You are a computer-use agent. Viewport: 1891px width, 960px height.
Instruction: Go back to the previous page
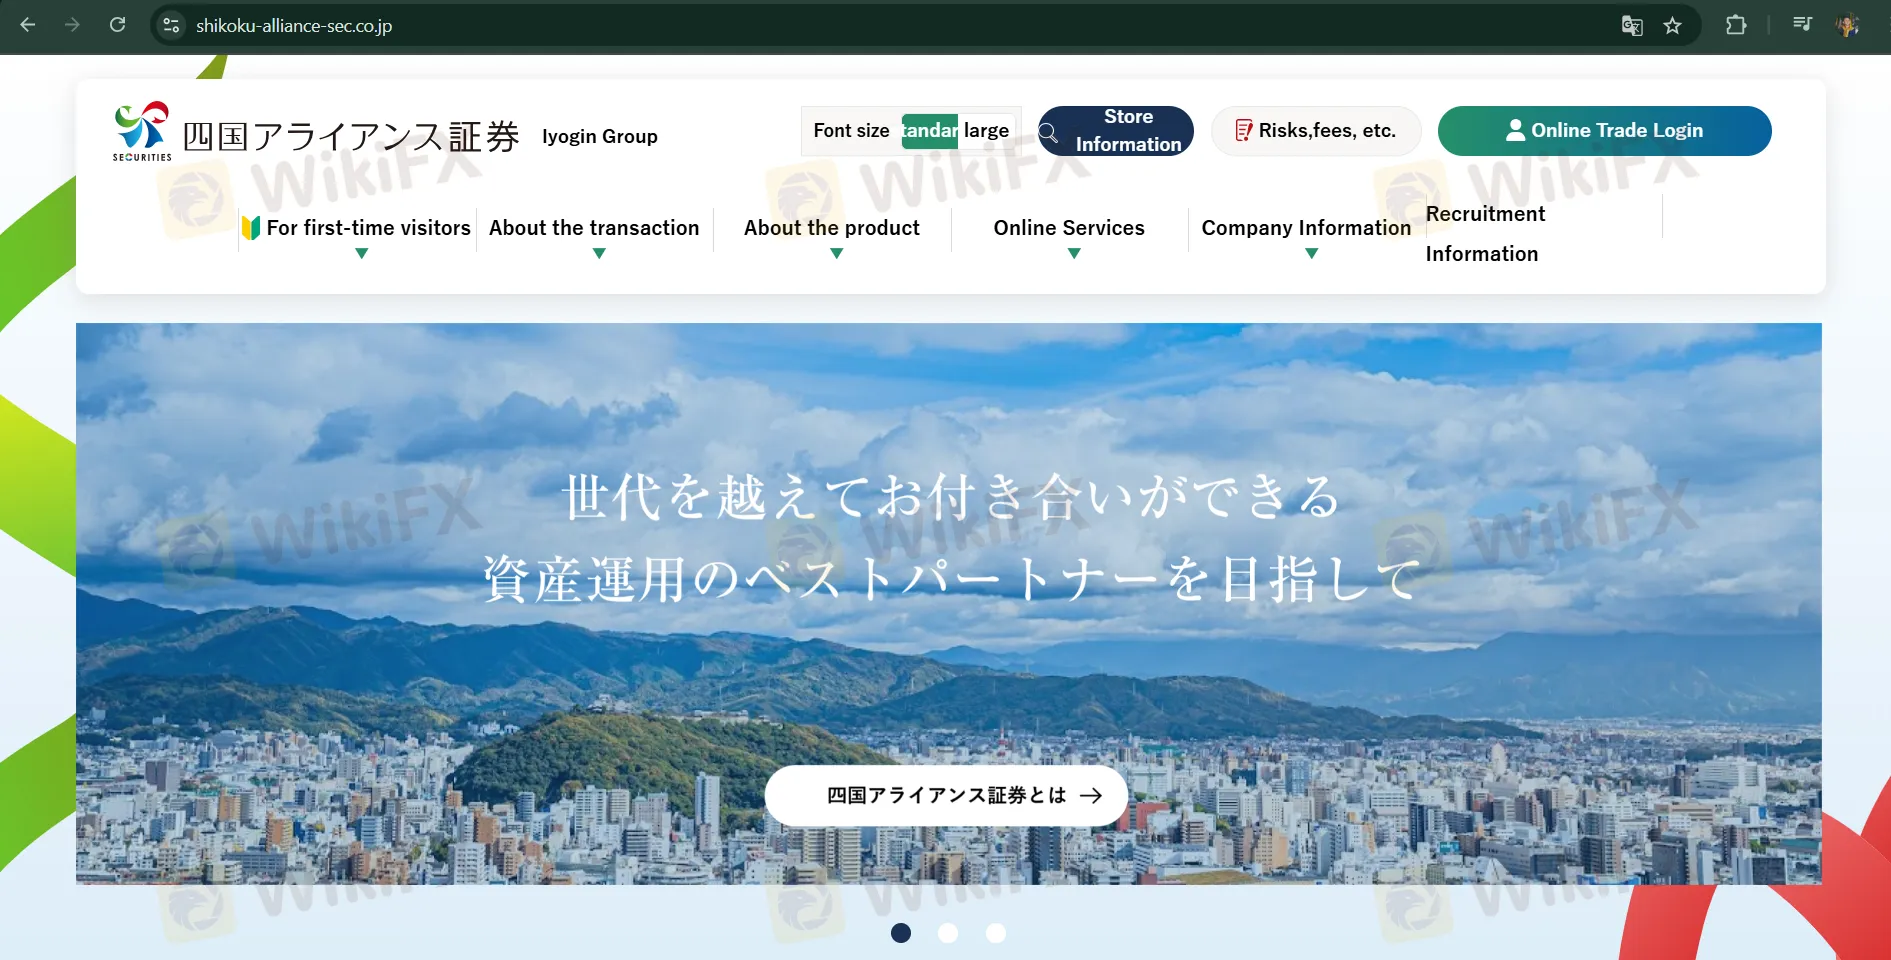click(x=28, y=25)
